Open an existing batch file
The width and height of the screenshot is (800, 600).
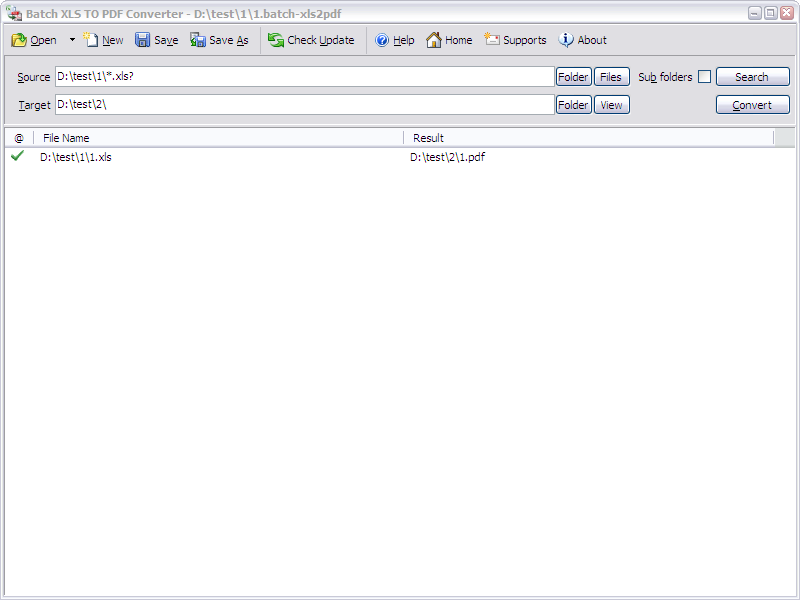[x=33, y=40]
